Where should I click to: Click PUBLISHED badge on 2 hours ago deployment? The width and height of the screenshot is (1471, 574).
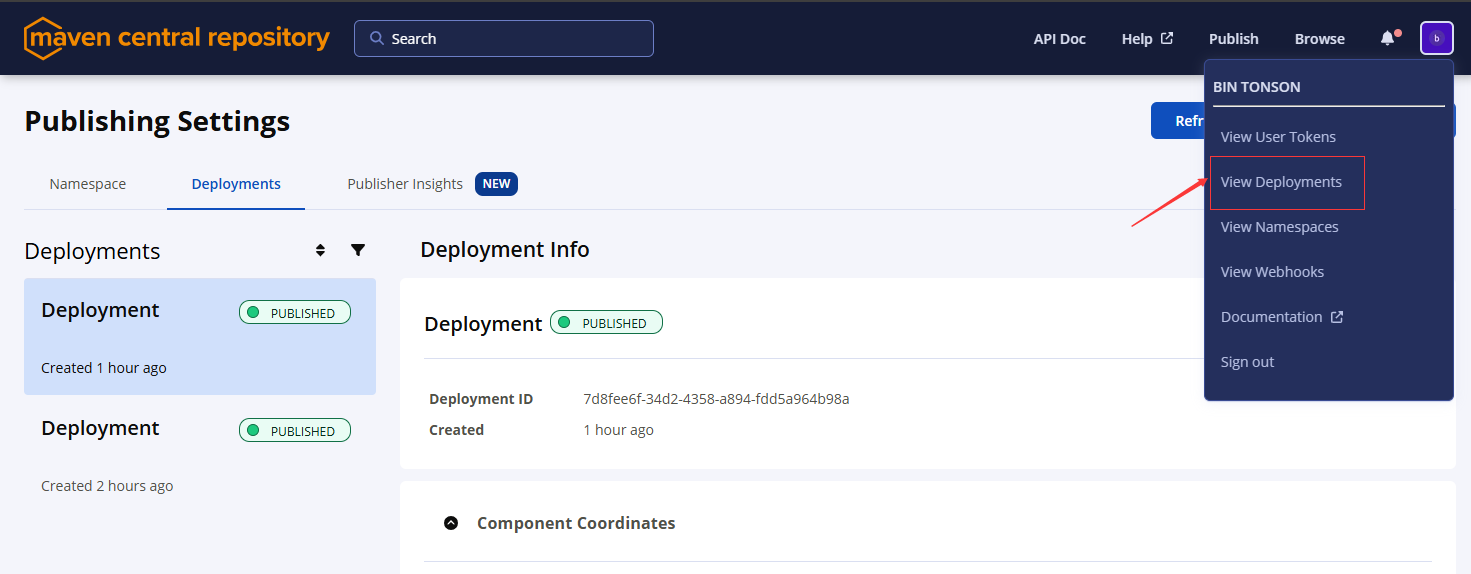click(295, 430)
